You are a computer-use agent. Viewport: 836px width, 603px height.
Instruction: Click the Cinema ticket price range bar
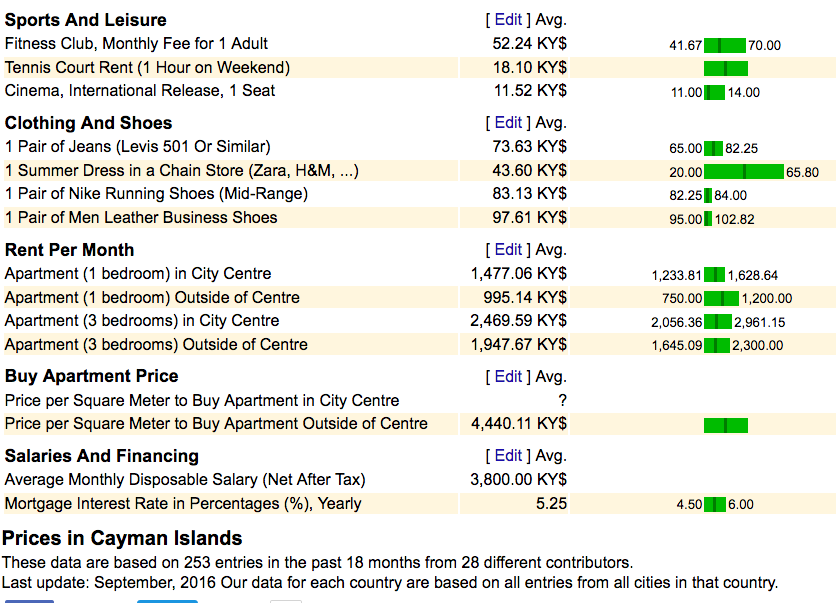714,92
